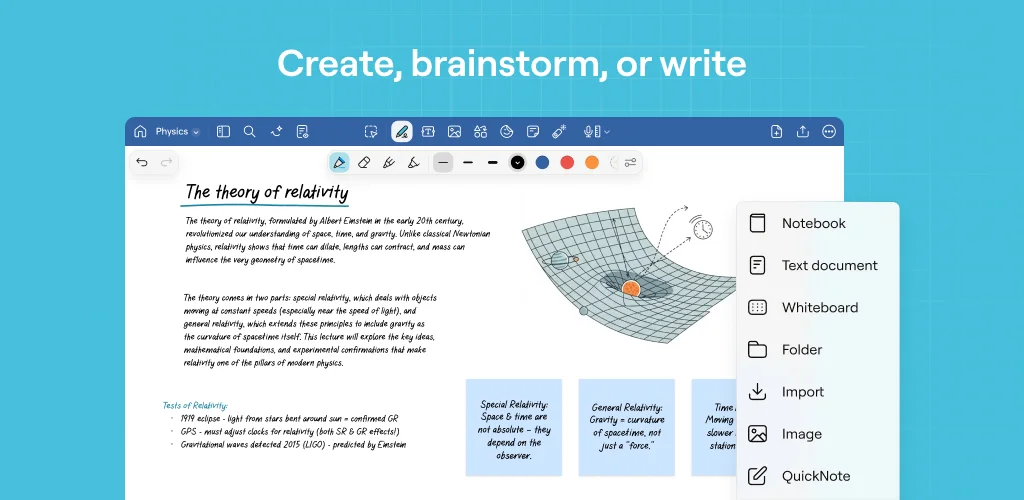Image resolution: width=1024 pixels, height=500 pixels.
Task: Select the thin stroke width option
Action: coord(443,163)
